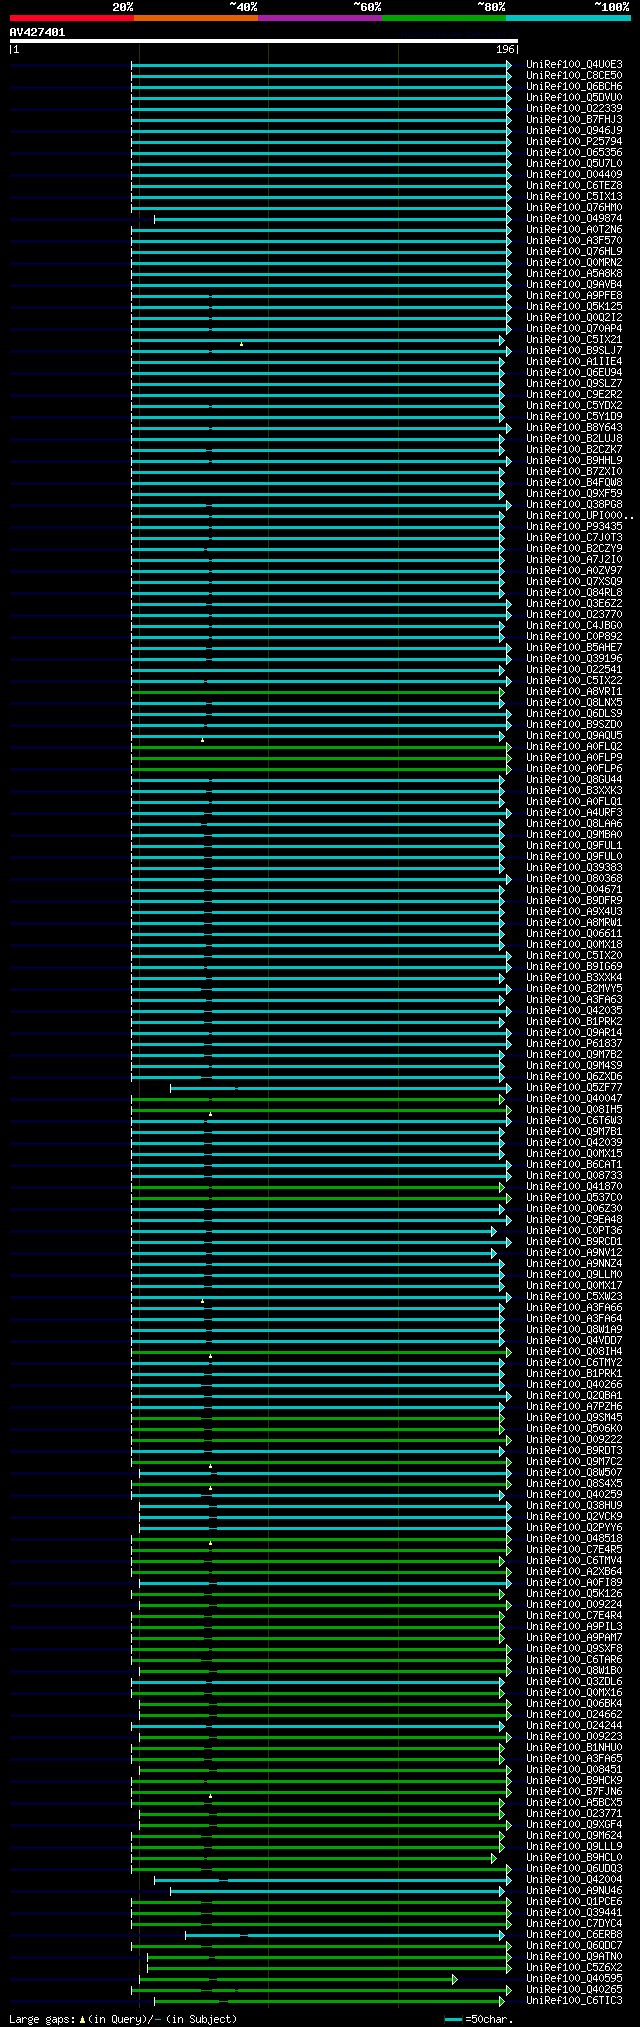
Task: Open hit UniRef100_Q9MBA0
Action: (574, 835)
